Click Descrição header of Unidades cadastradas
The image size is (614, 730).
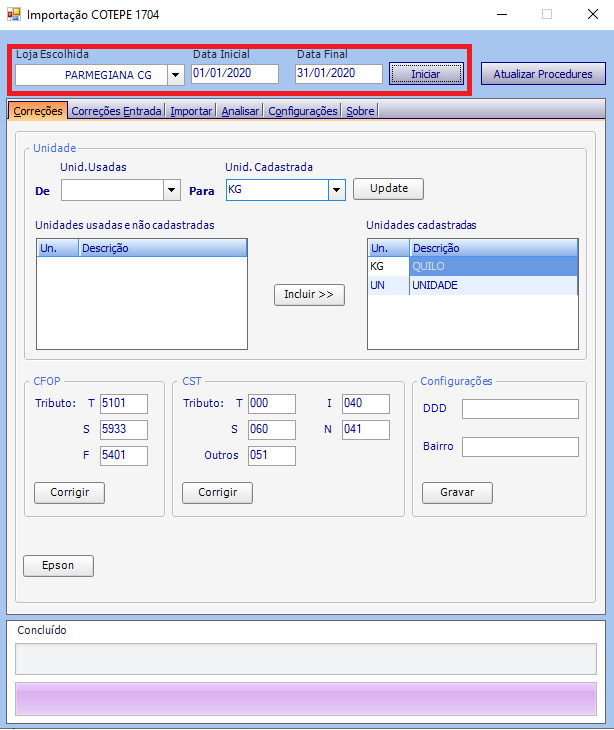coord(494,248)
